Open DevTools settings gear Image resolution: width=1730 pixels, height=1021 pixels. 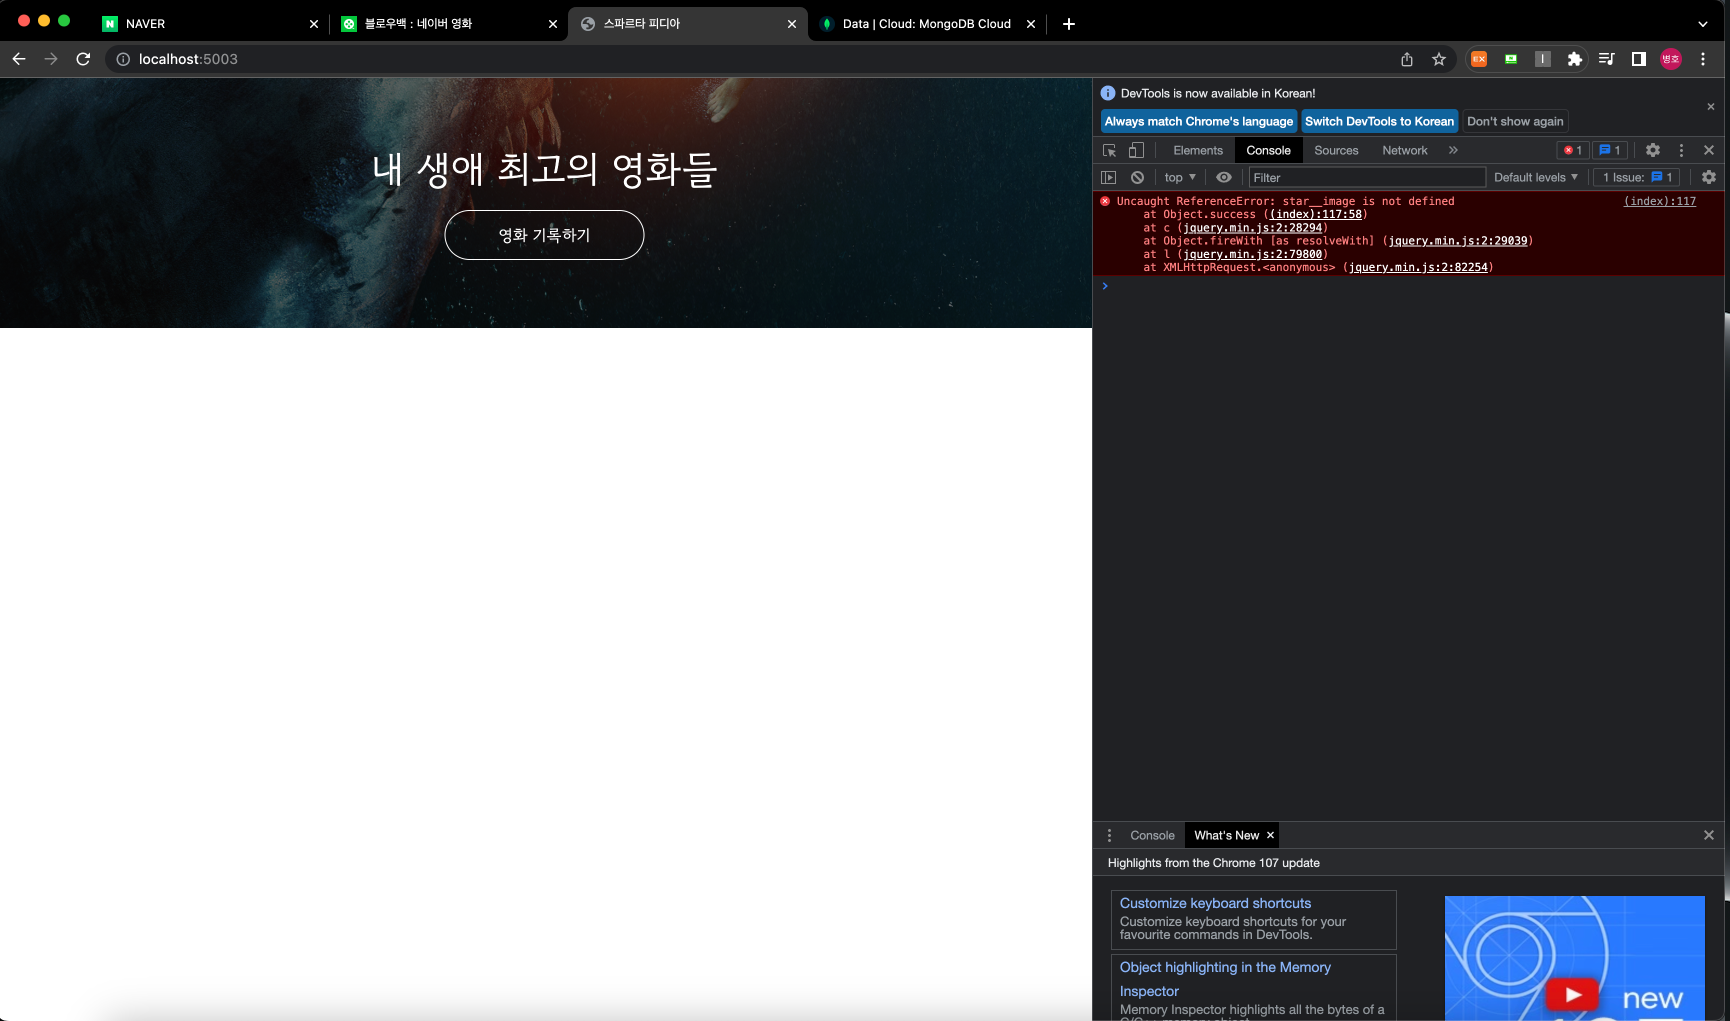coord(1653,150)
